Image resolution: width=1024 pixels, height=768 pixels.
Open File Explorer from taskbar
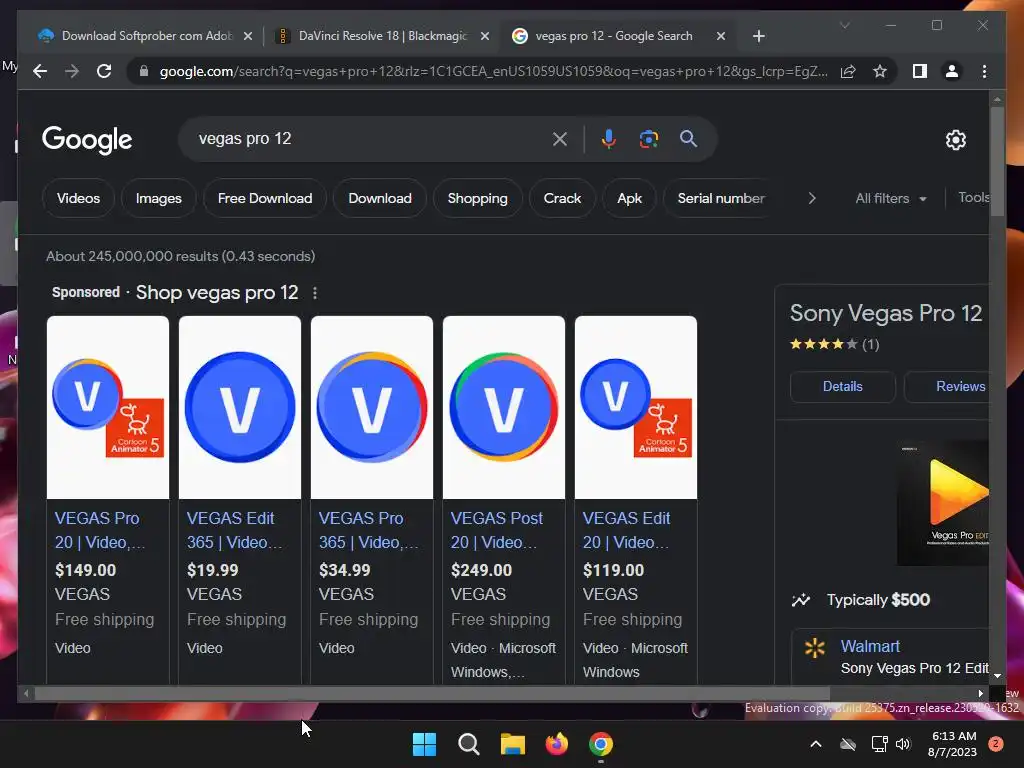[513, 744]
